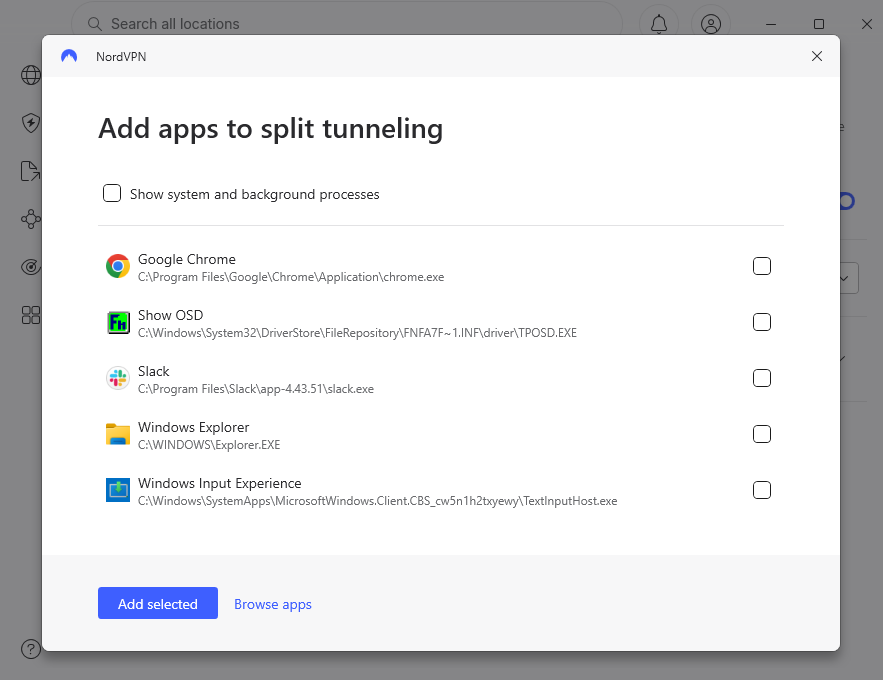Enable Show system and background processes
883x680 pixels.
[112, 193]
